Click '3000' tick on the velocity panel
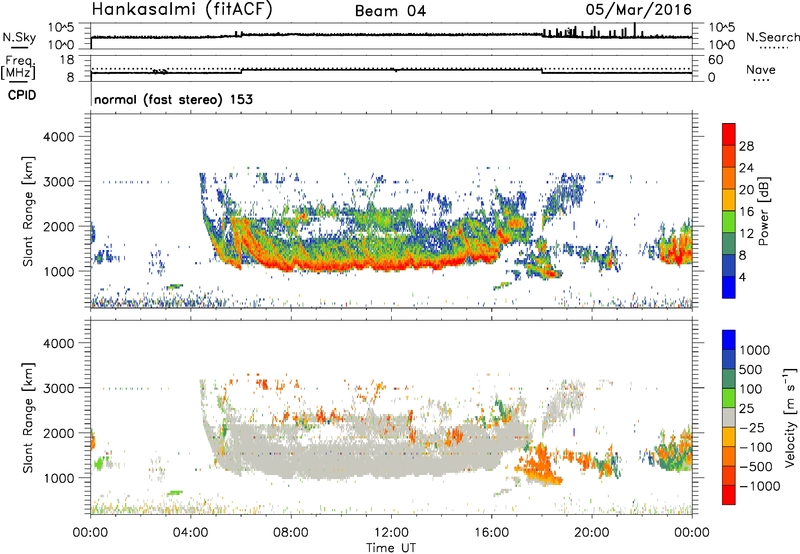800x554 pixels. (x=59, y=388)
